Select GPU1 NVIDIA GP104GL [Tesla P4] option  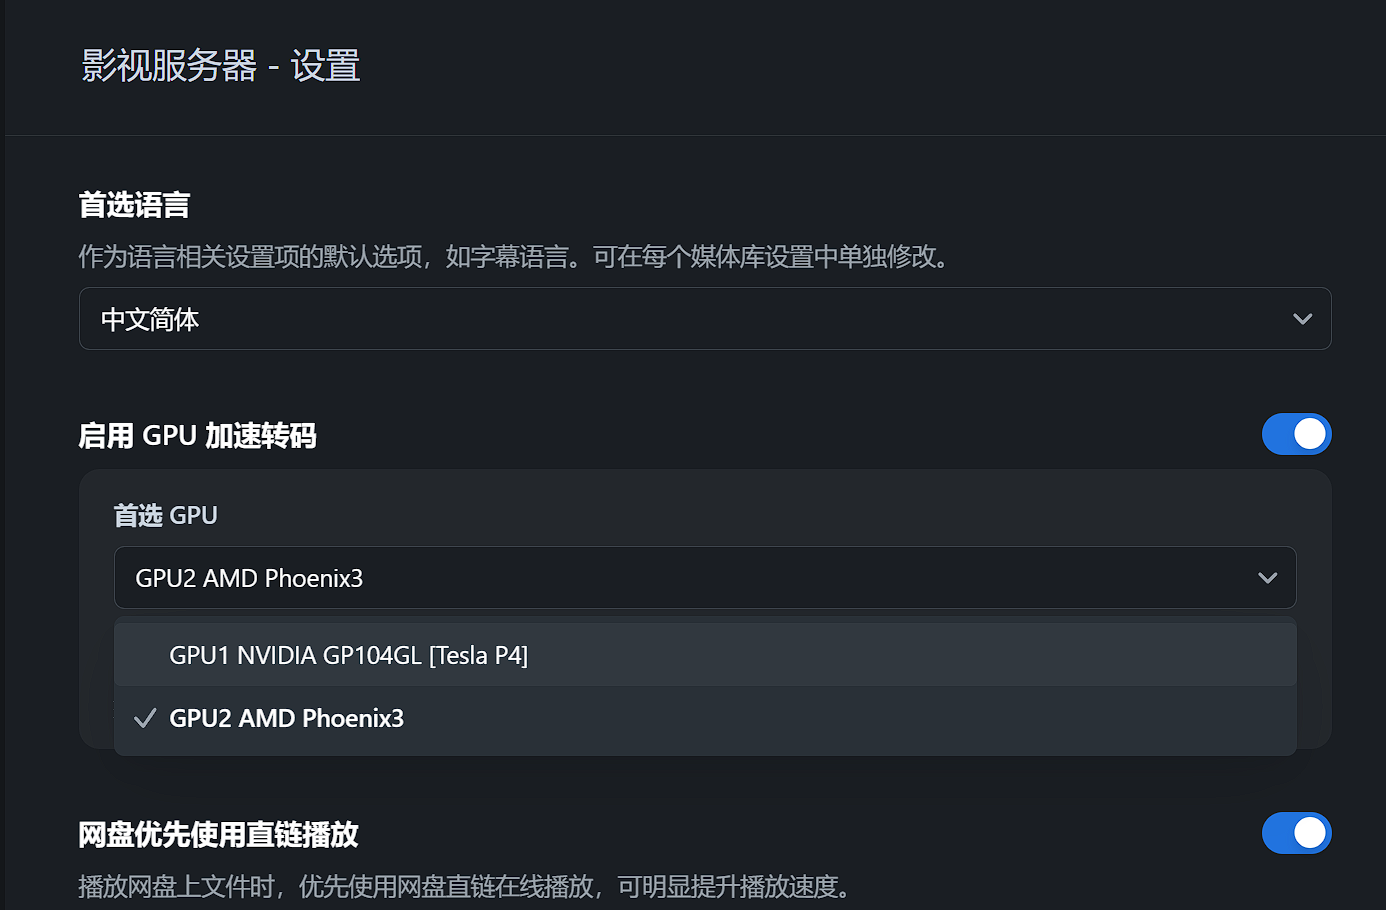(x=348, y=655)
